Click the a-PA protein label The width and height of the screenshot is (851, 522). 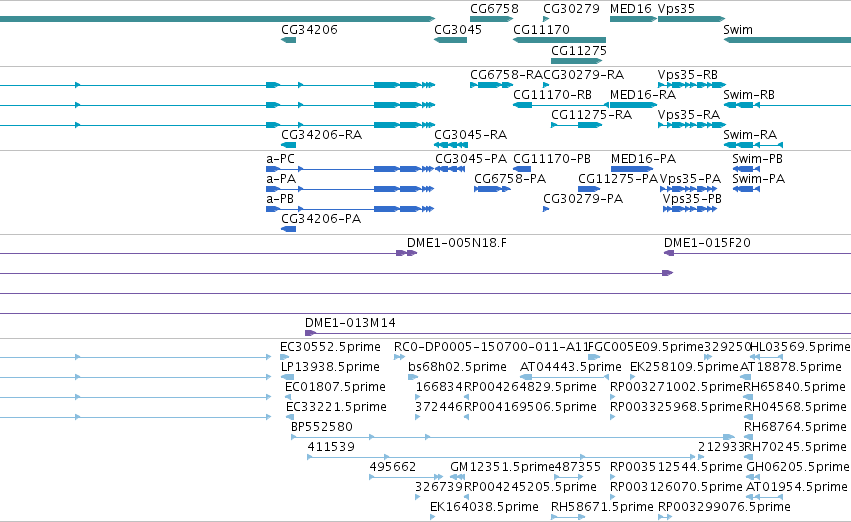click(281, 180)
